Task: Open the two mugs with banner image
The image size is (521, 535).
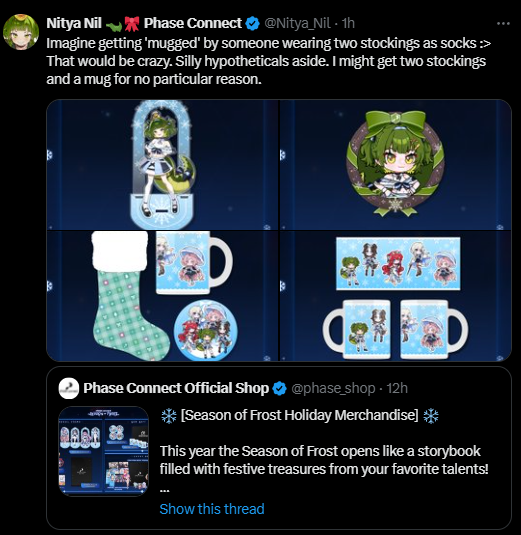Action: [395, 296]
